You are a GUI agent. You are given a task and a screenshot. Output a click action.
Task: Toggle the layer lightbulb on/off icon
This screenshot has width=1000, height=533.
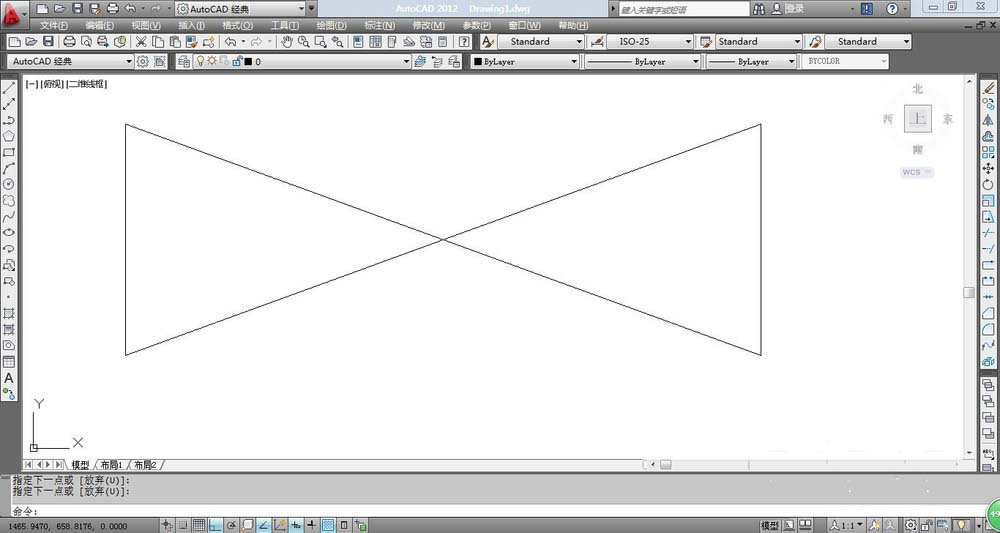[x=199, y=62]
